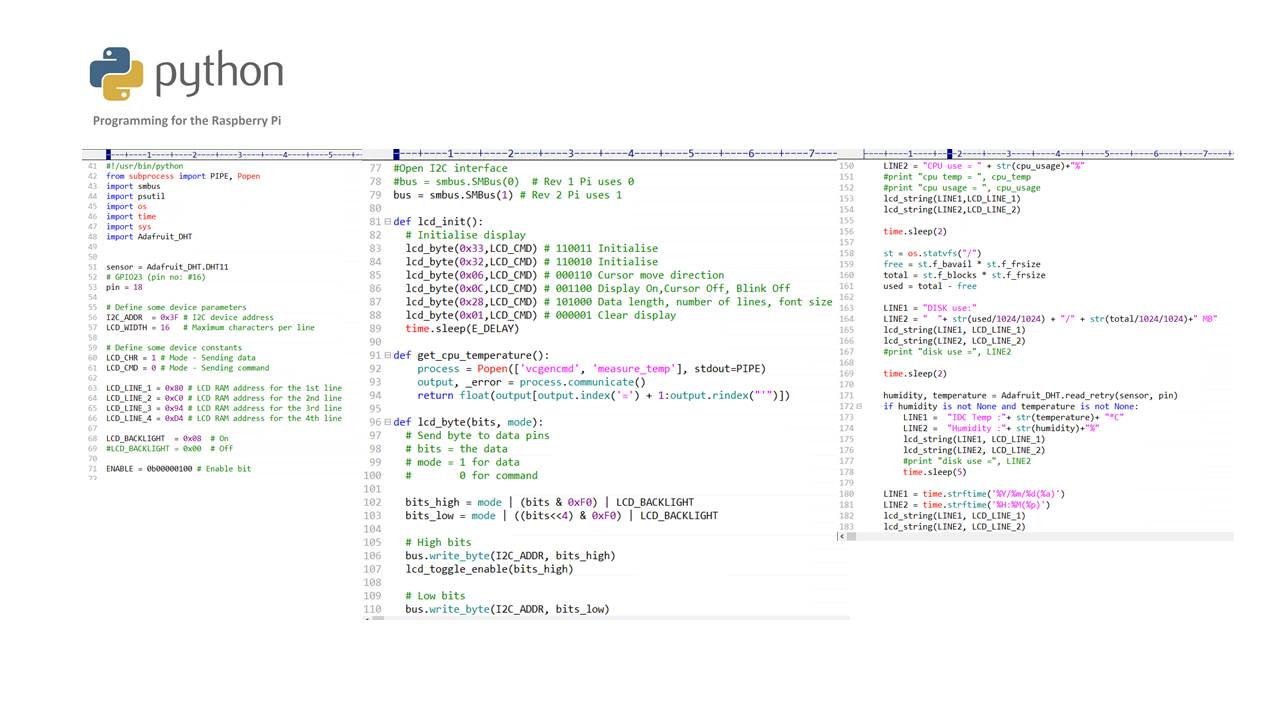Viewport: 1280px width, 720px height.
Task: Collapse the lcd_init function fold marker
Action: point(388,222)
